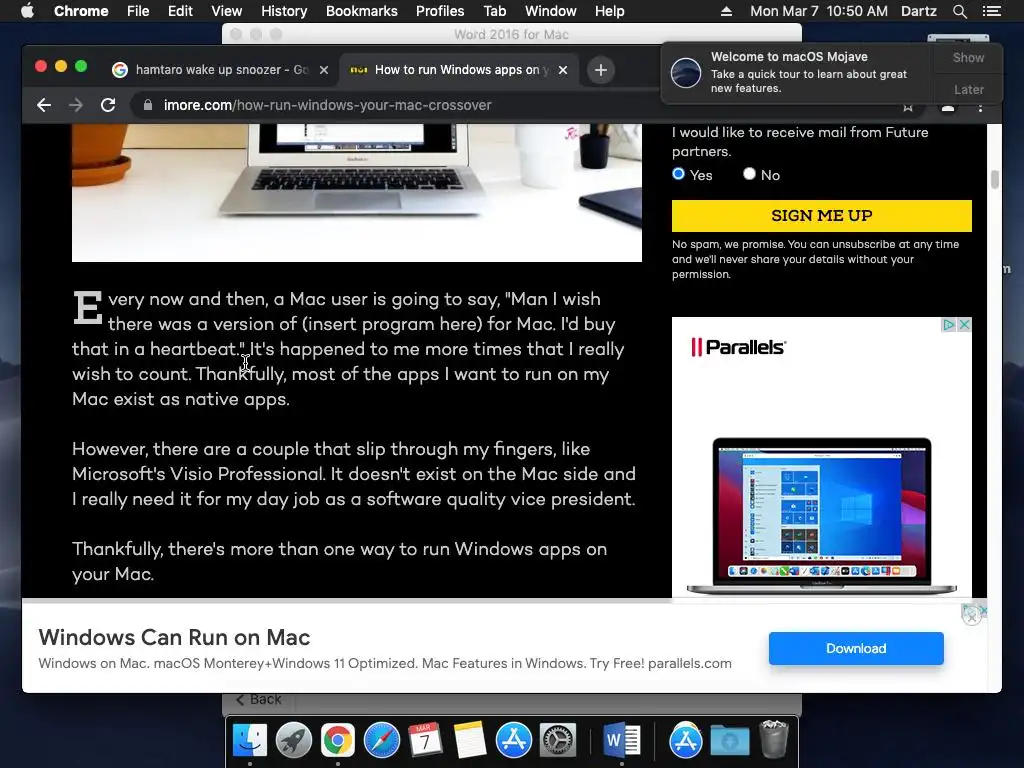
Task: Click the MacBook article hero image
Action: coord(357,193)
